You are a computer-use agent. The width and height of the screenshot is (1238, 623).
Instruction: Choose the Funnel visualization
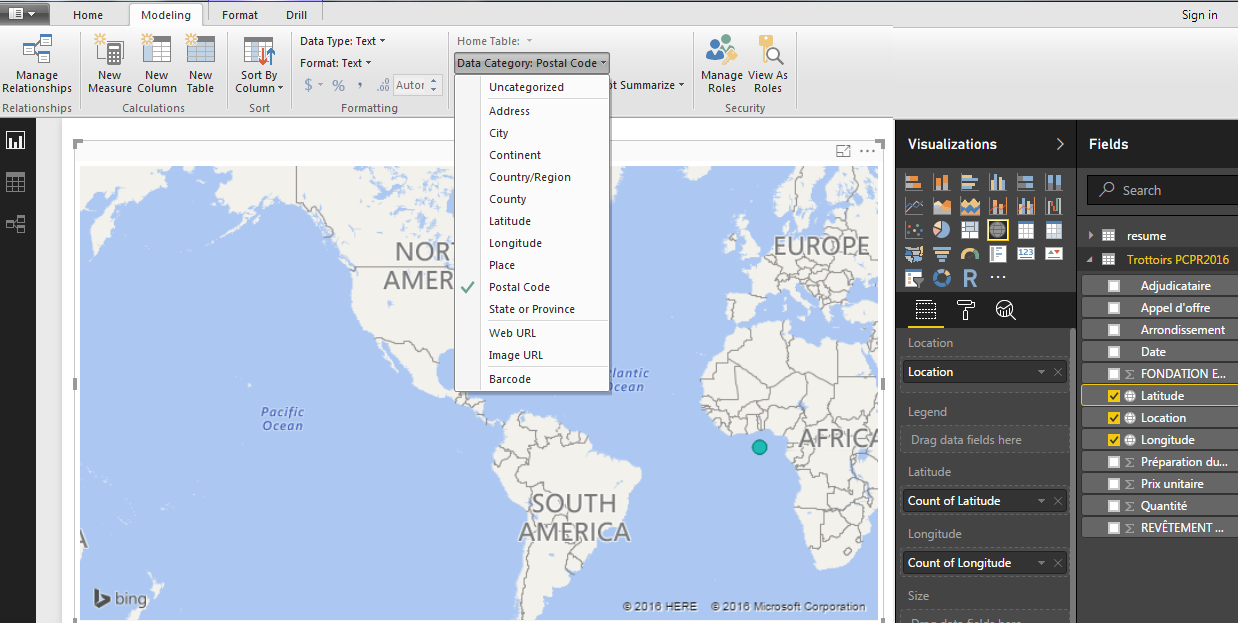[x=942, y=254]
